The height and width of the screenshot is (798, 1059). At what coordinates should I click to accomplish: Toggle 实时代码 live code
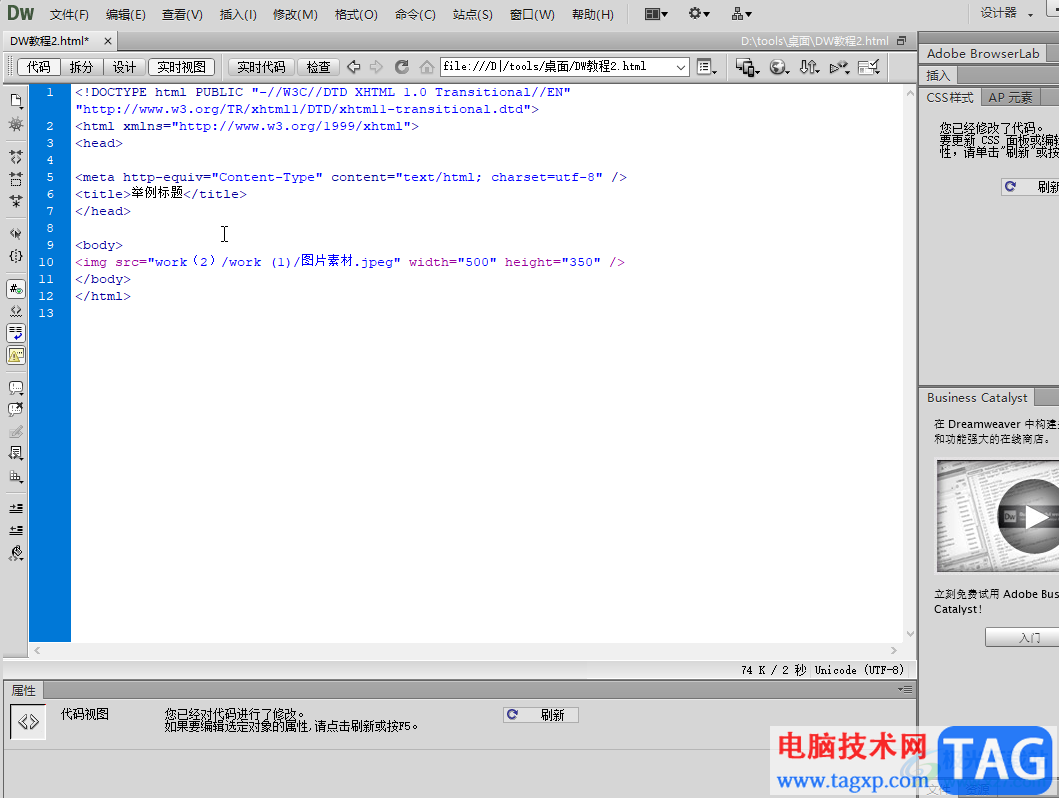coord(261,67)
